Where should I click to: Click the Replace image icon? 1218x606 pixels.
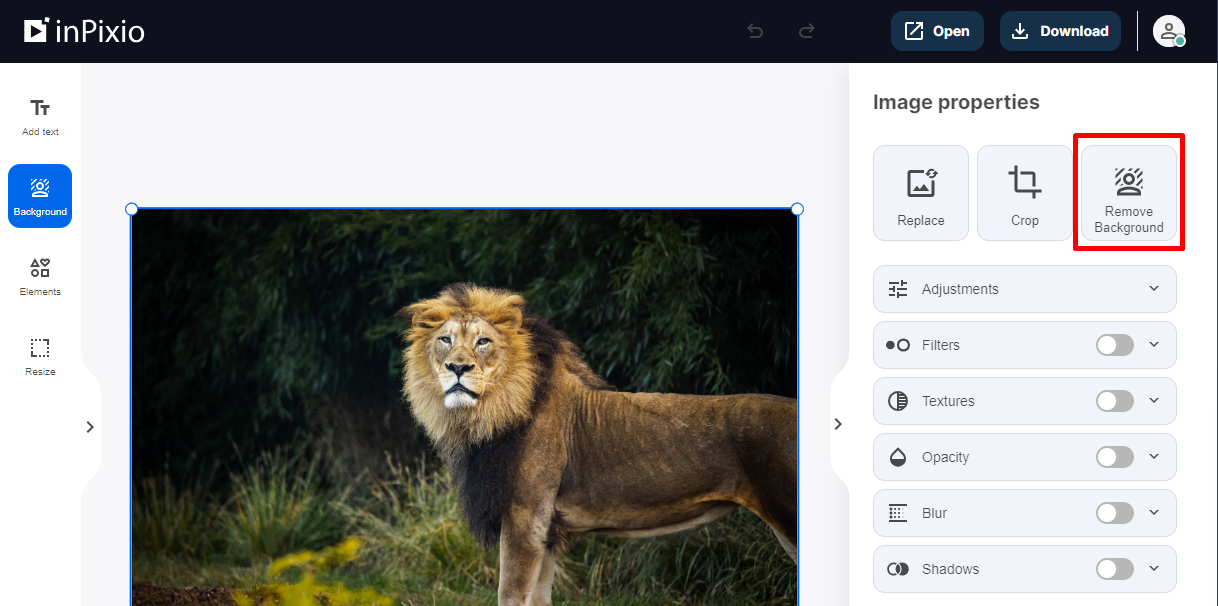920,192
